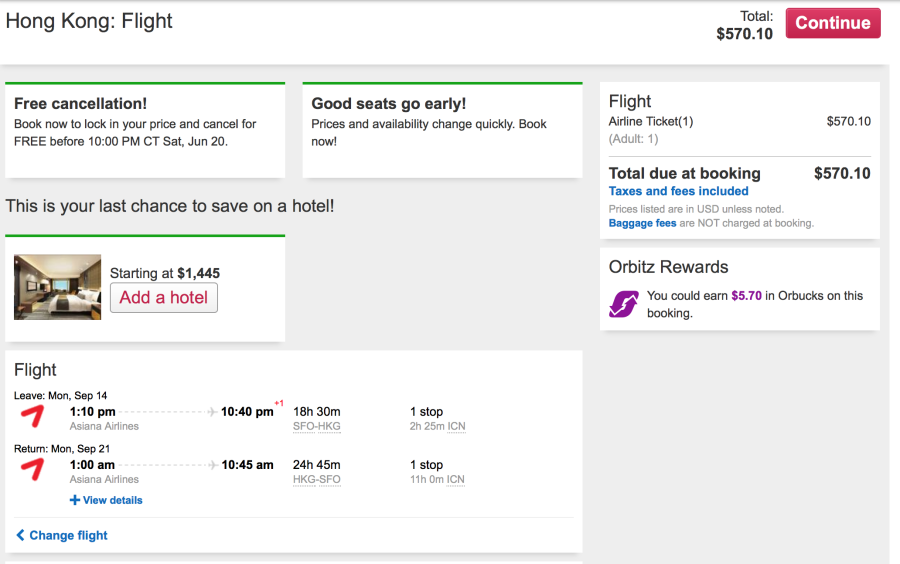Click the Asiana Airlines logo on return flight
The image size is (900, 564).
point(33,469)
